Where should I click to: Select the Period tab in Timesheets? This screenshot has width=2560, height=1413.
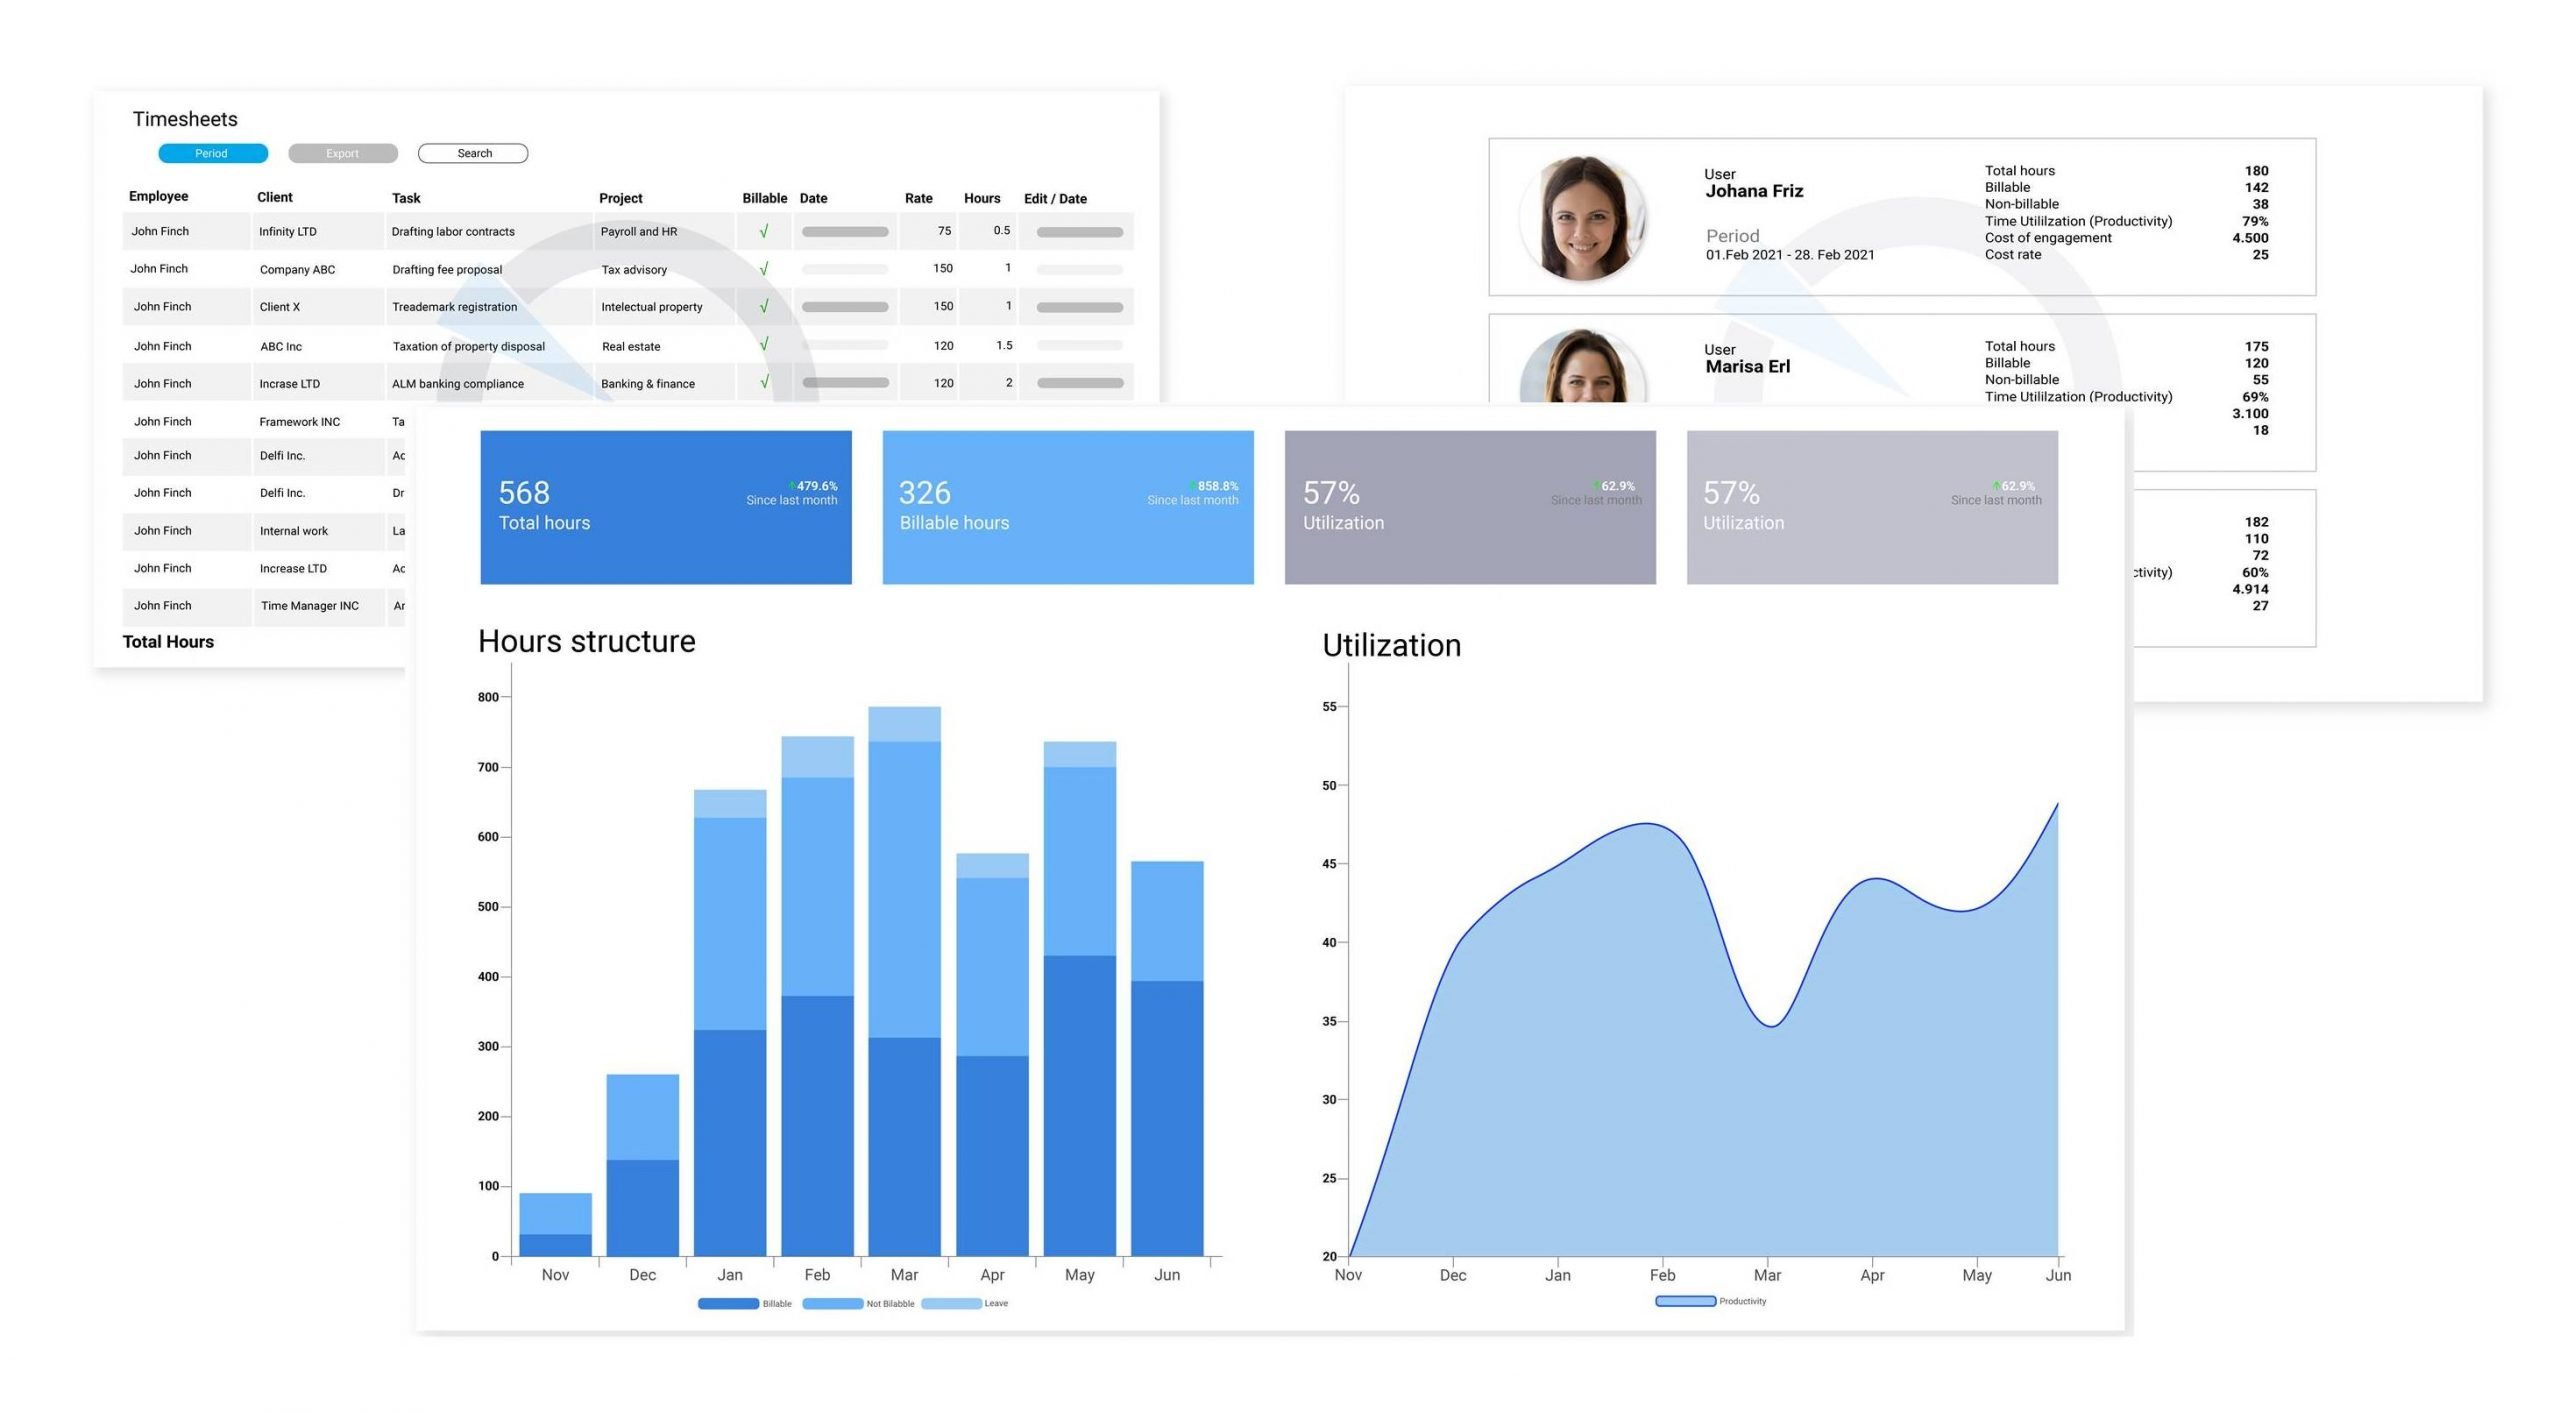pyautogui.click(x=209, y=153)
